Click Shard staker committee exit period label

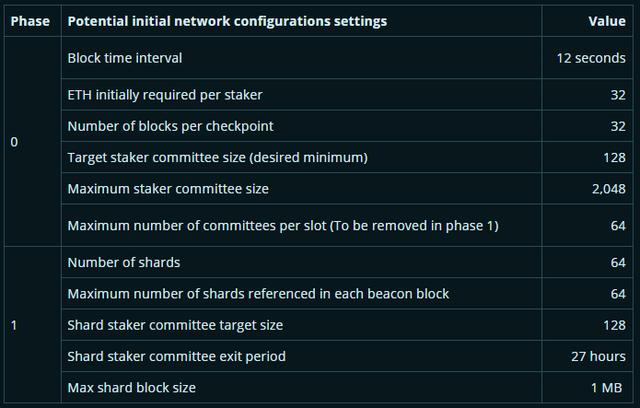tap(176, 356)
